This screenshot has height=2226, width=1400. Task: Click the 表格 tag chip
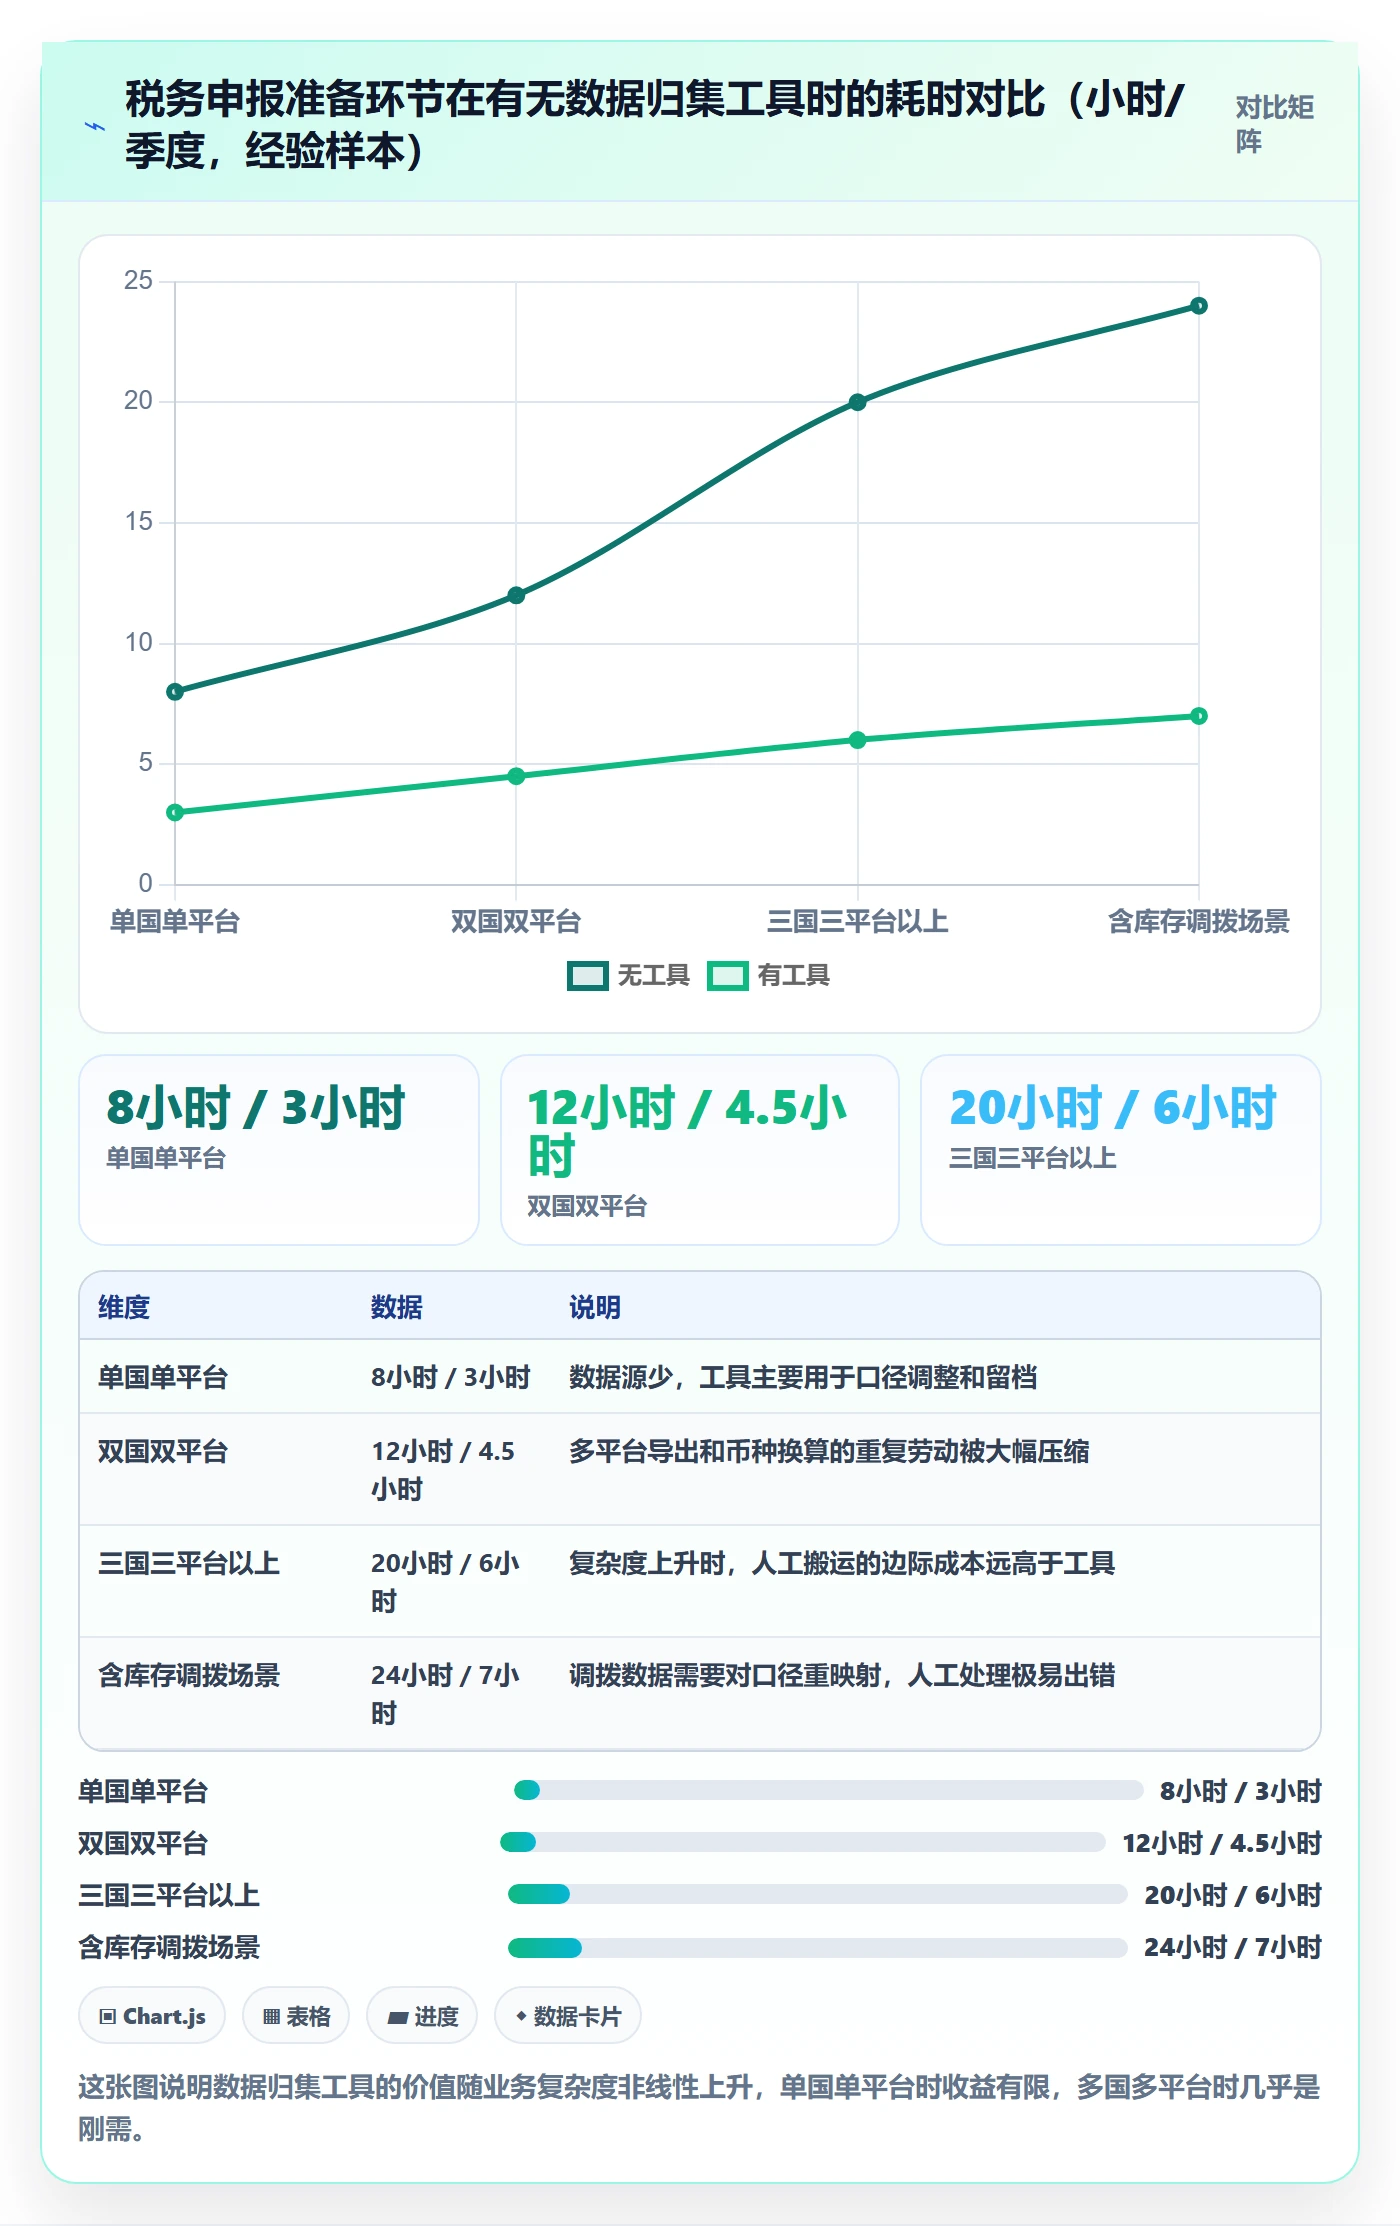[x=296, y=2016]
